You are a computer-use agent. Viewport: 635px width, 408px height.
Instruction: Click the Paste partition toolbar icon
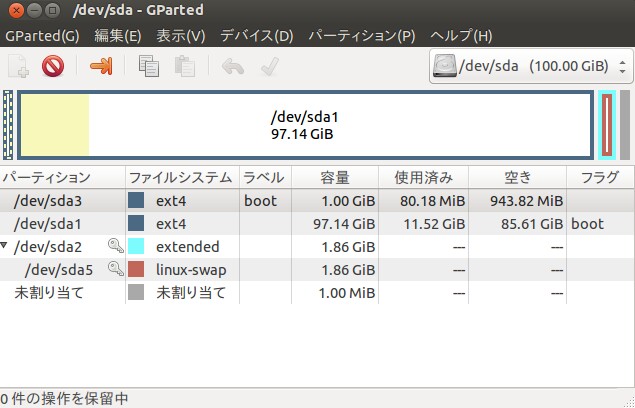point(184,67)
